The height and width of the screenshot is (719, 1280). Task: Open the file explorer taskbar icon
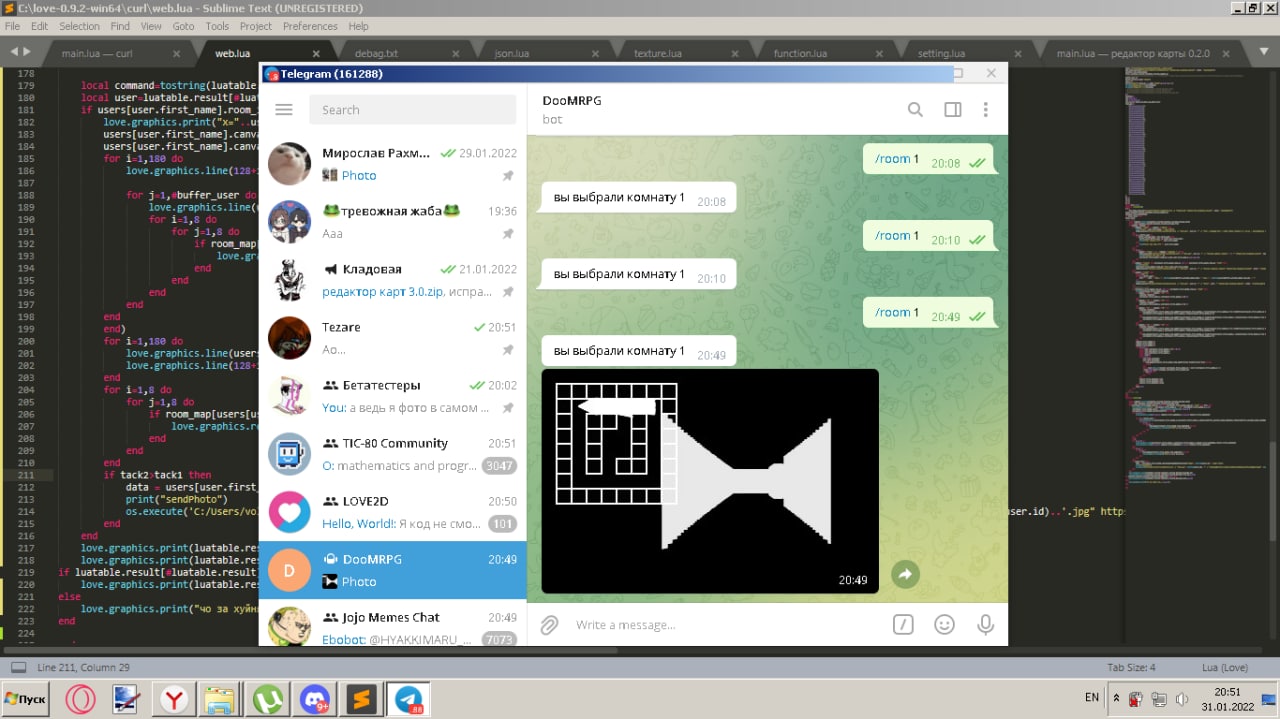point(220,700)
